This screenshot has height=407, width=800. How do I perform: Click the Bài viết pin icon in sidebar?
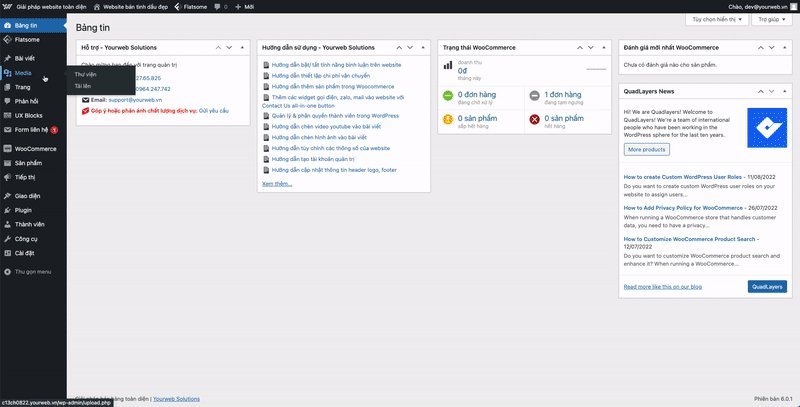point(7,58)
